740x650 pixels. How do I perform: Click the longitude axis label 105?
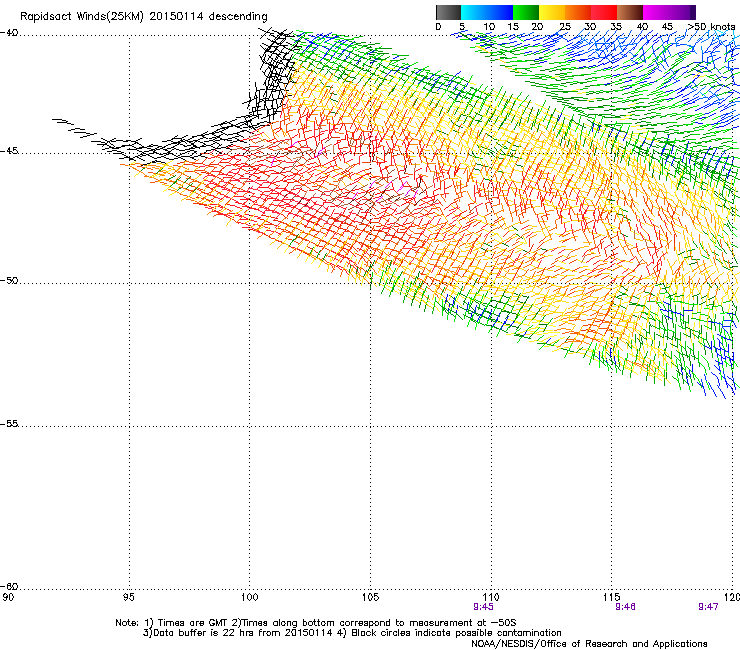(370, 598)
